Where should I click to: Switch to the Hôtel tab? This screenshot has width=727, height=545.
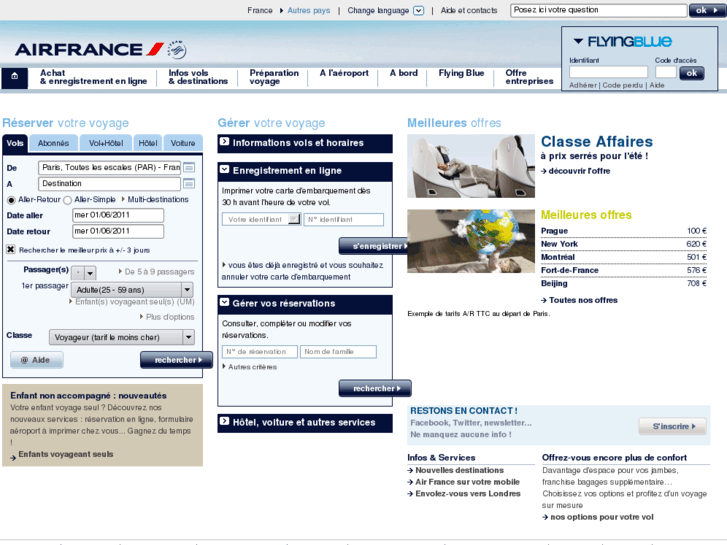pos(148,143)
